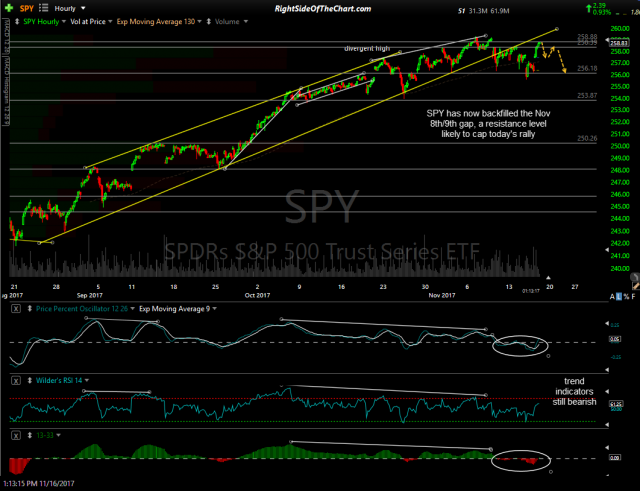Image resolution: width=640 pixels, height=491 pixels.
Task: Click the 'divergent high' annotation text
Action: [367, 49]
